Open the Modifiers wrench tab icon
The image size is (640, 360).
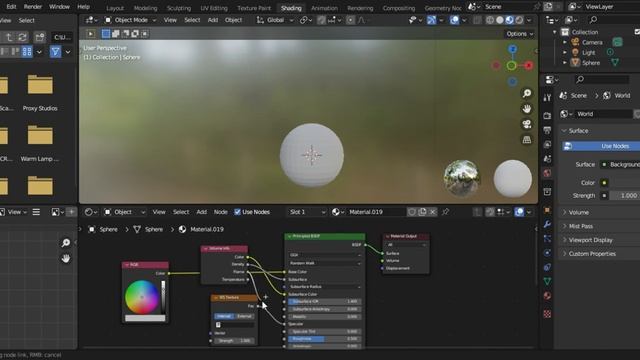547,224
